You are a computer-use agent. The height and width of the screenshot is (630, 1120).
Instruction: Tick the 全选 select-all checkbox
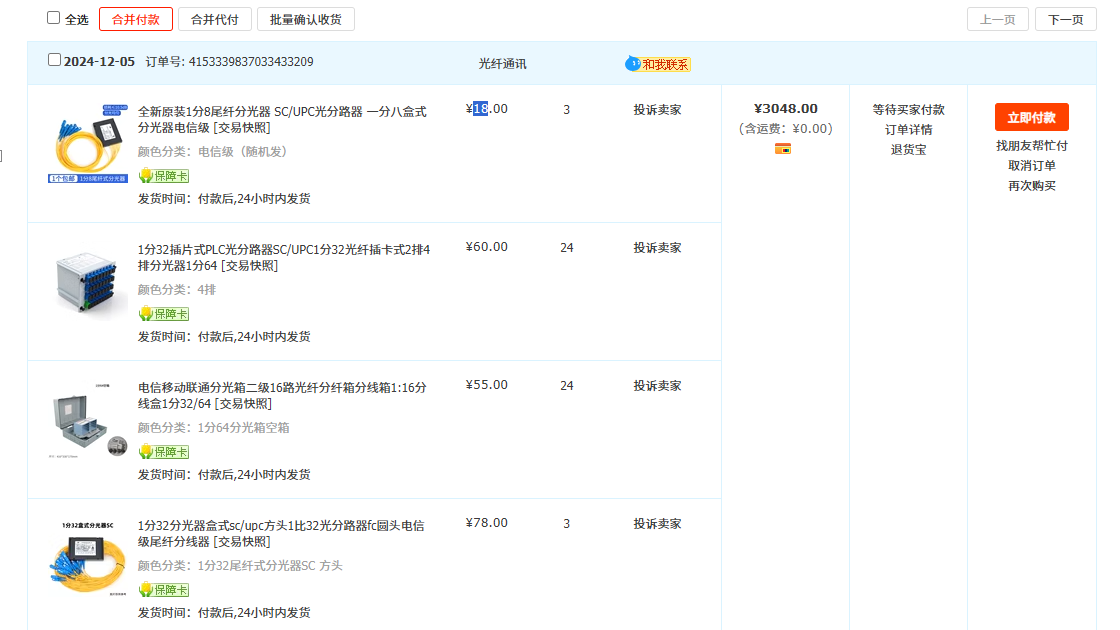[54, 18]
